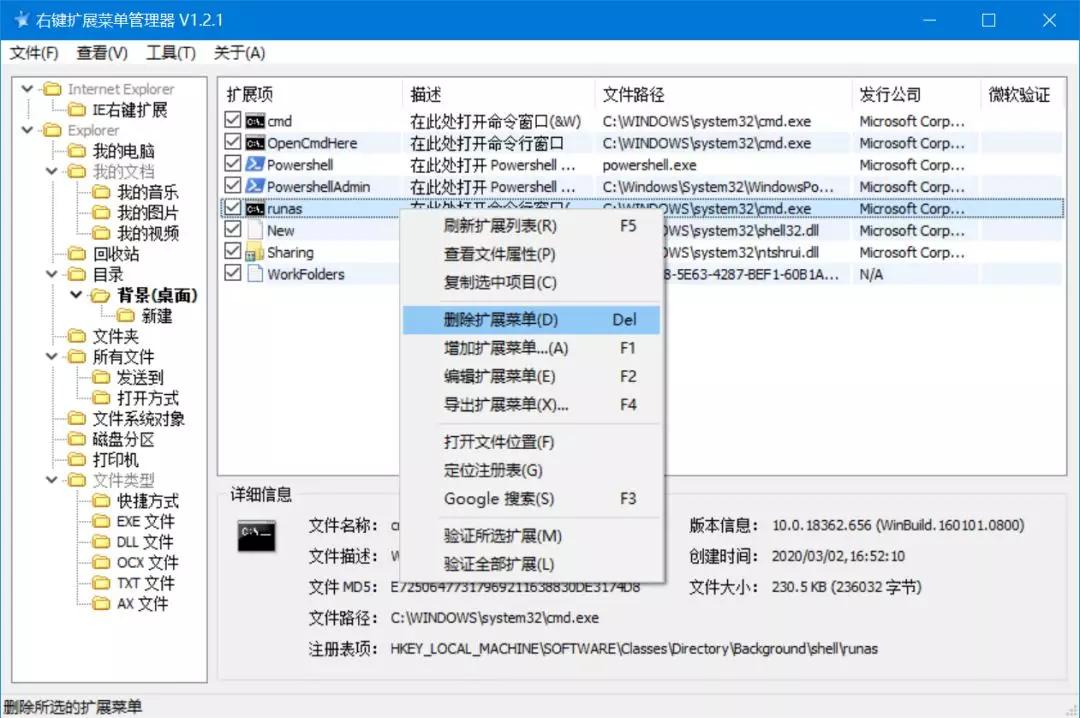Toggle the OpenCmdHere checkbox
1080x718 pixels.
click(x=233, y=144)
